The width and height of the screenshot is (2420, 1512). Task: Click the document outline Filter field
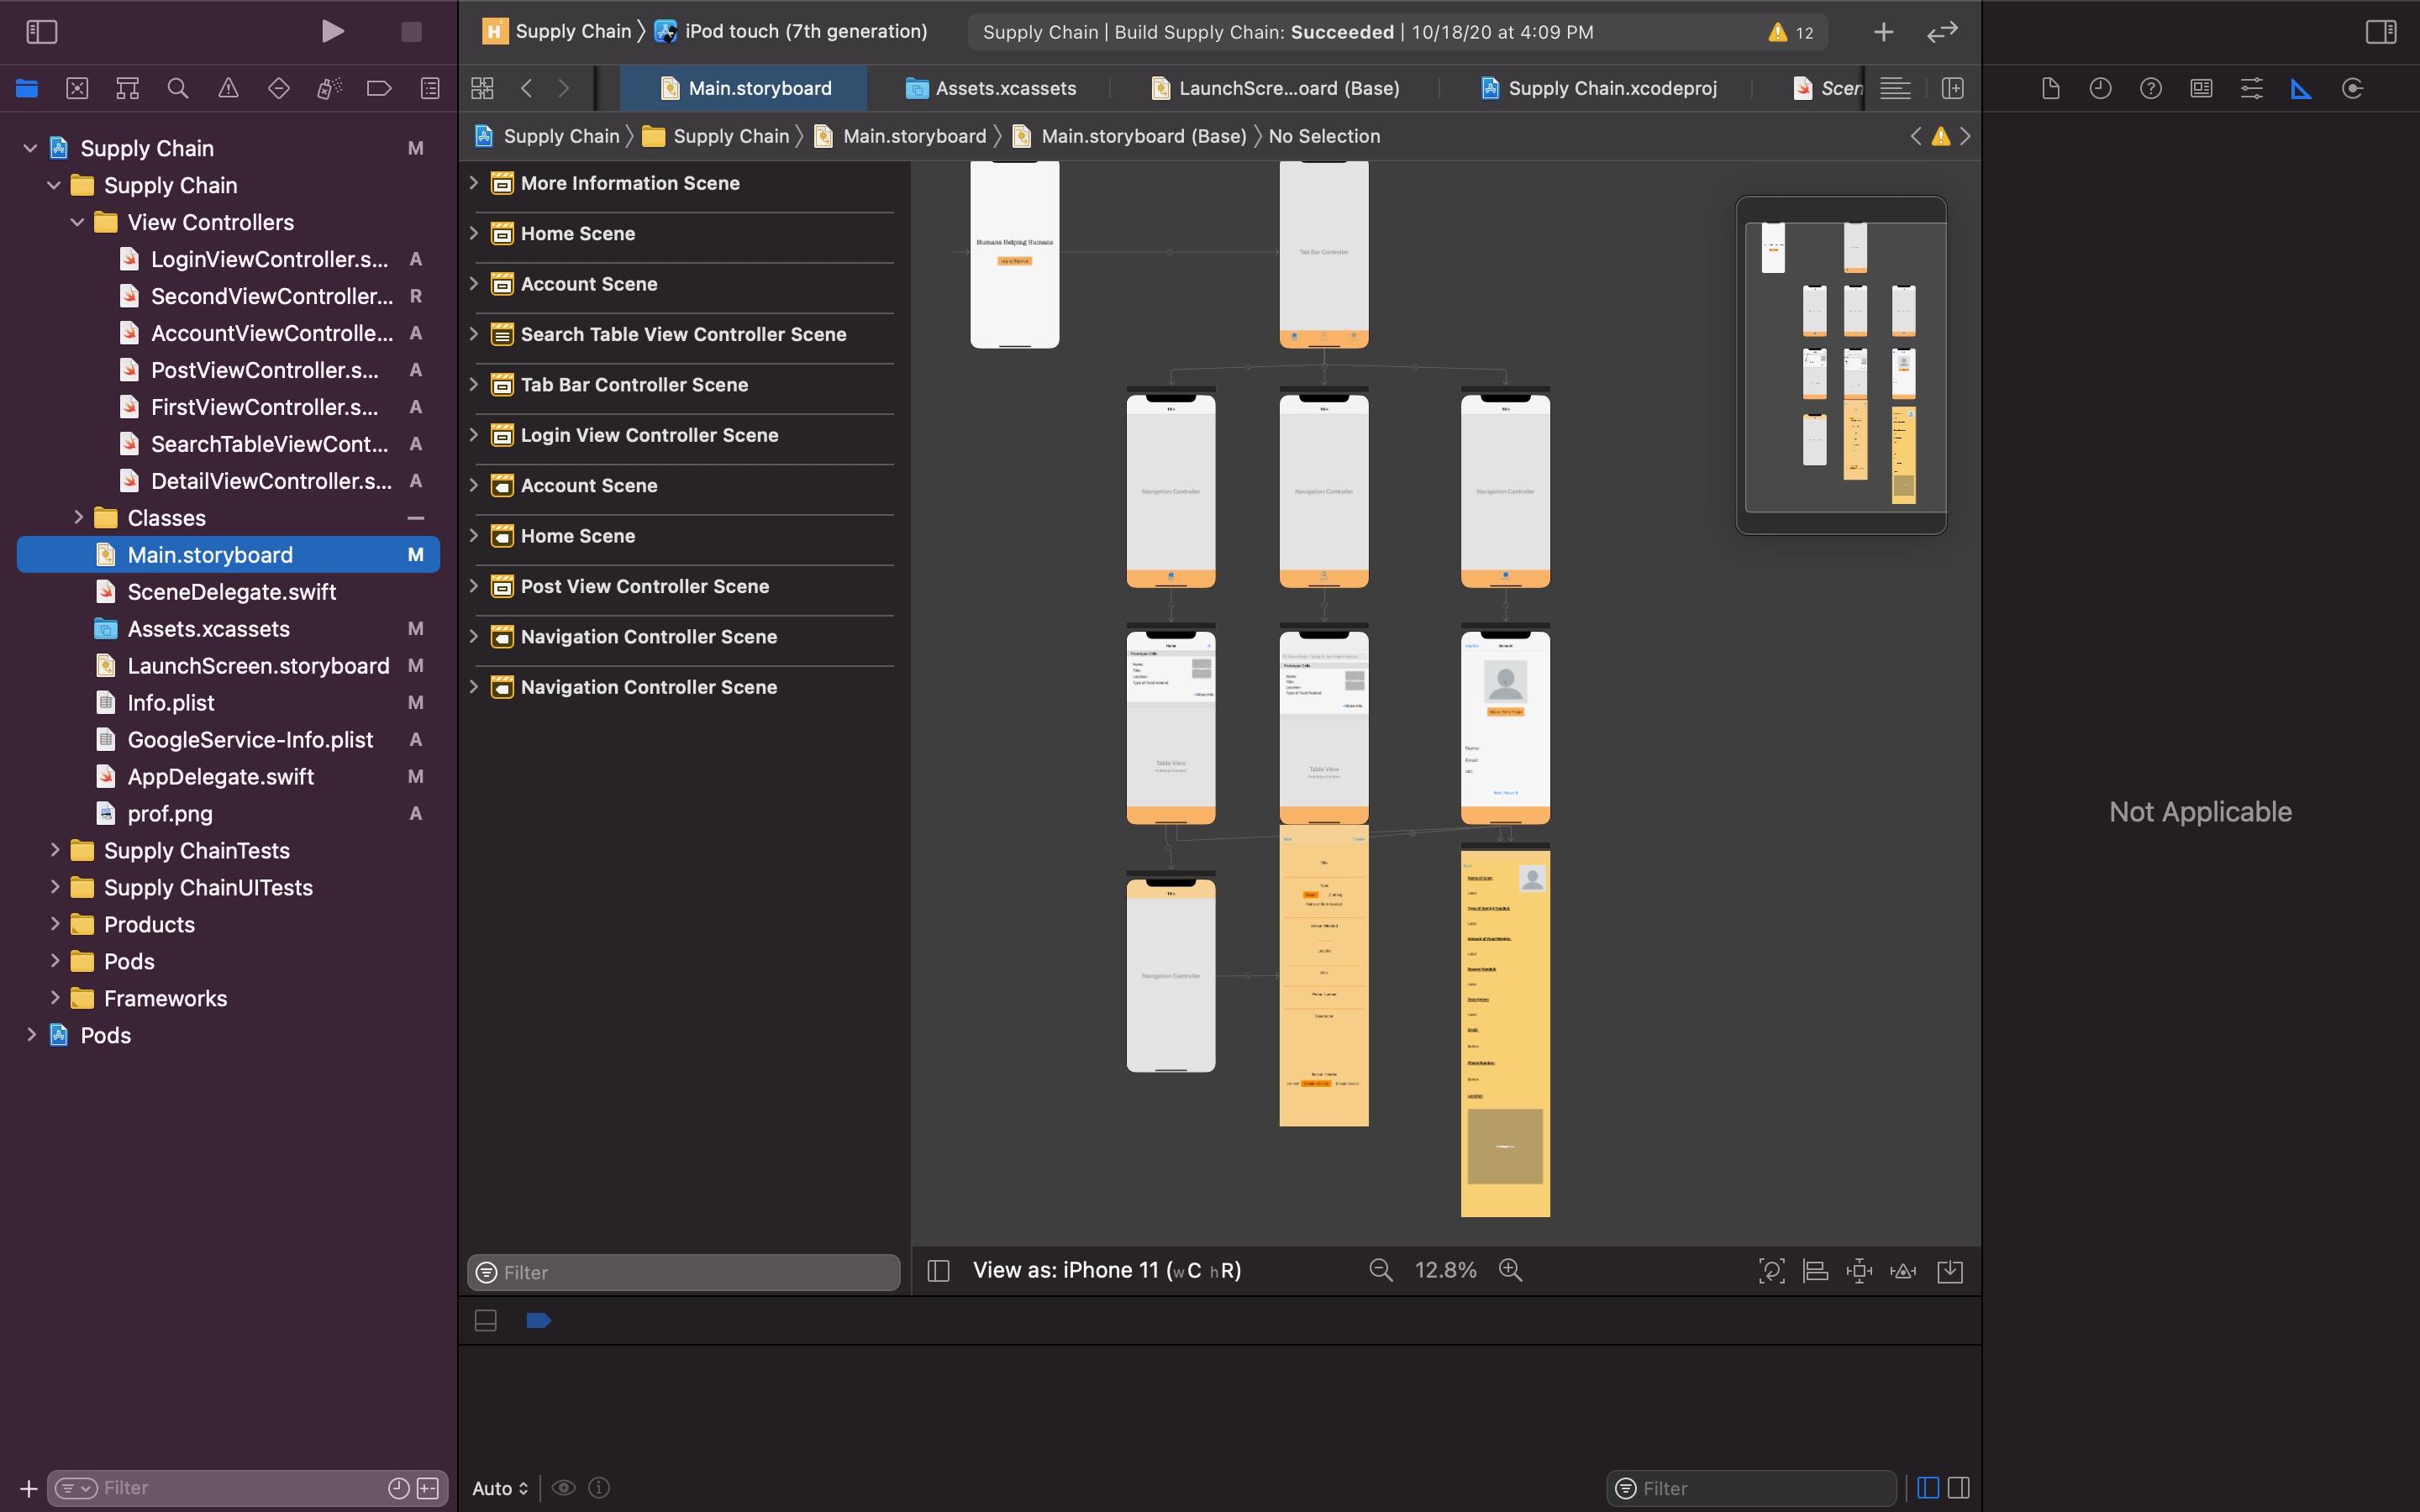[684, 1272]
